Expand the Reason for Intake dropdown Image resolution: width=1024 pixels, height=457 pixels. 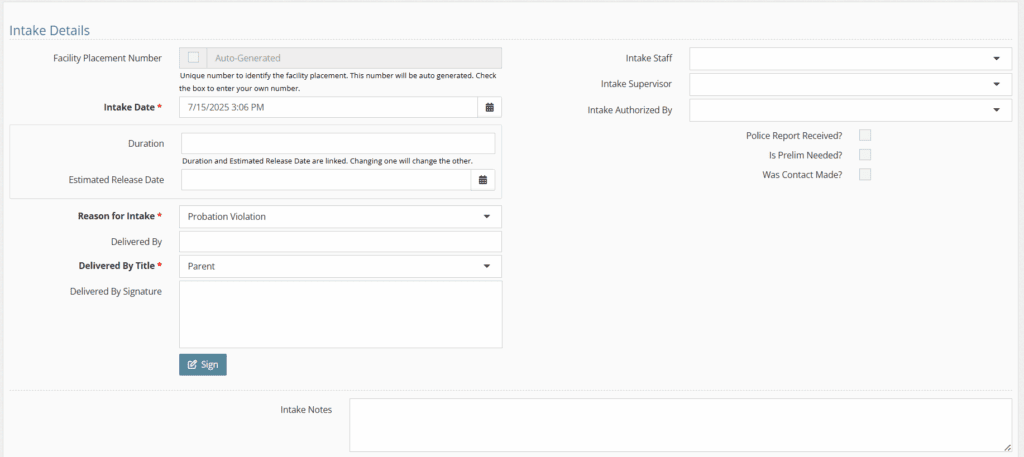pyautogui.click(x=340, y=217)
